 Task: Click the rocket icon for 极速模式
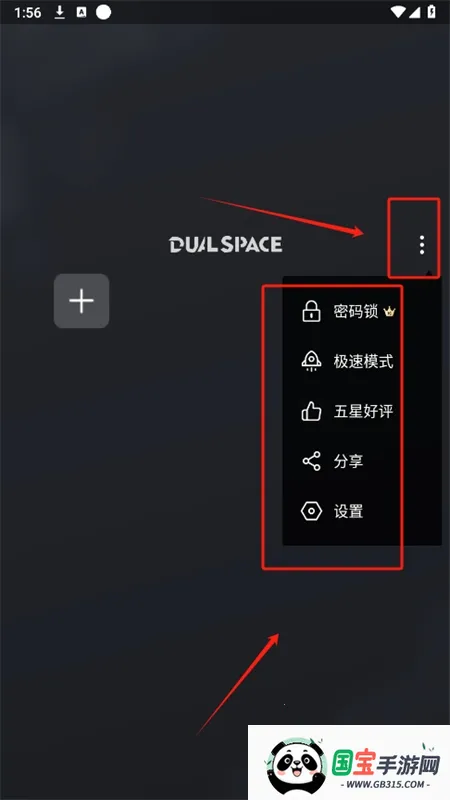pos(311,361)
